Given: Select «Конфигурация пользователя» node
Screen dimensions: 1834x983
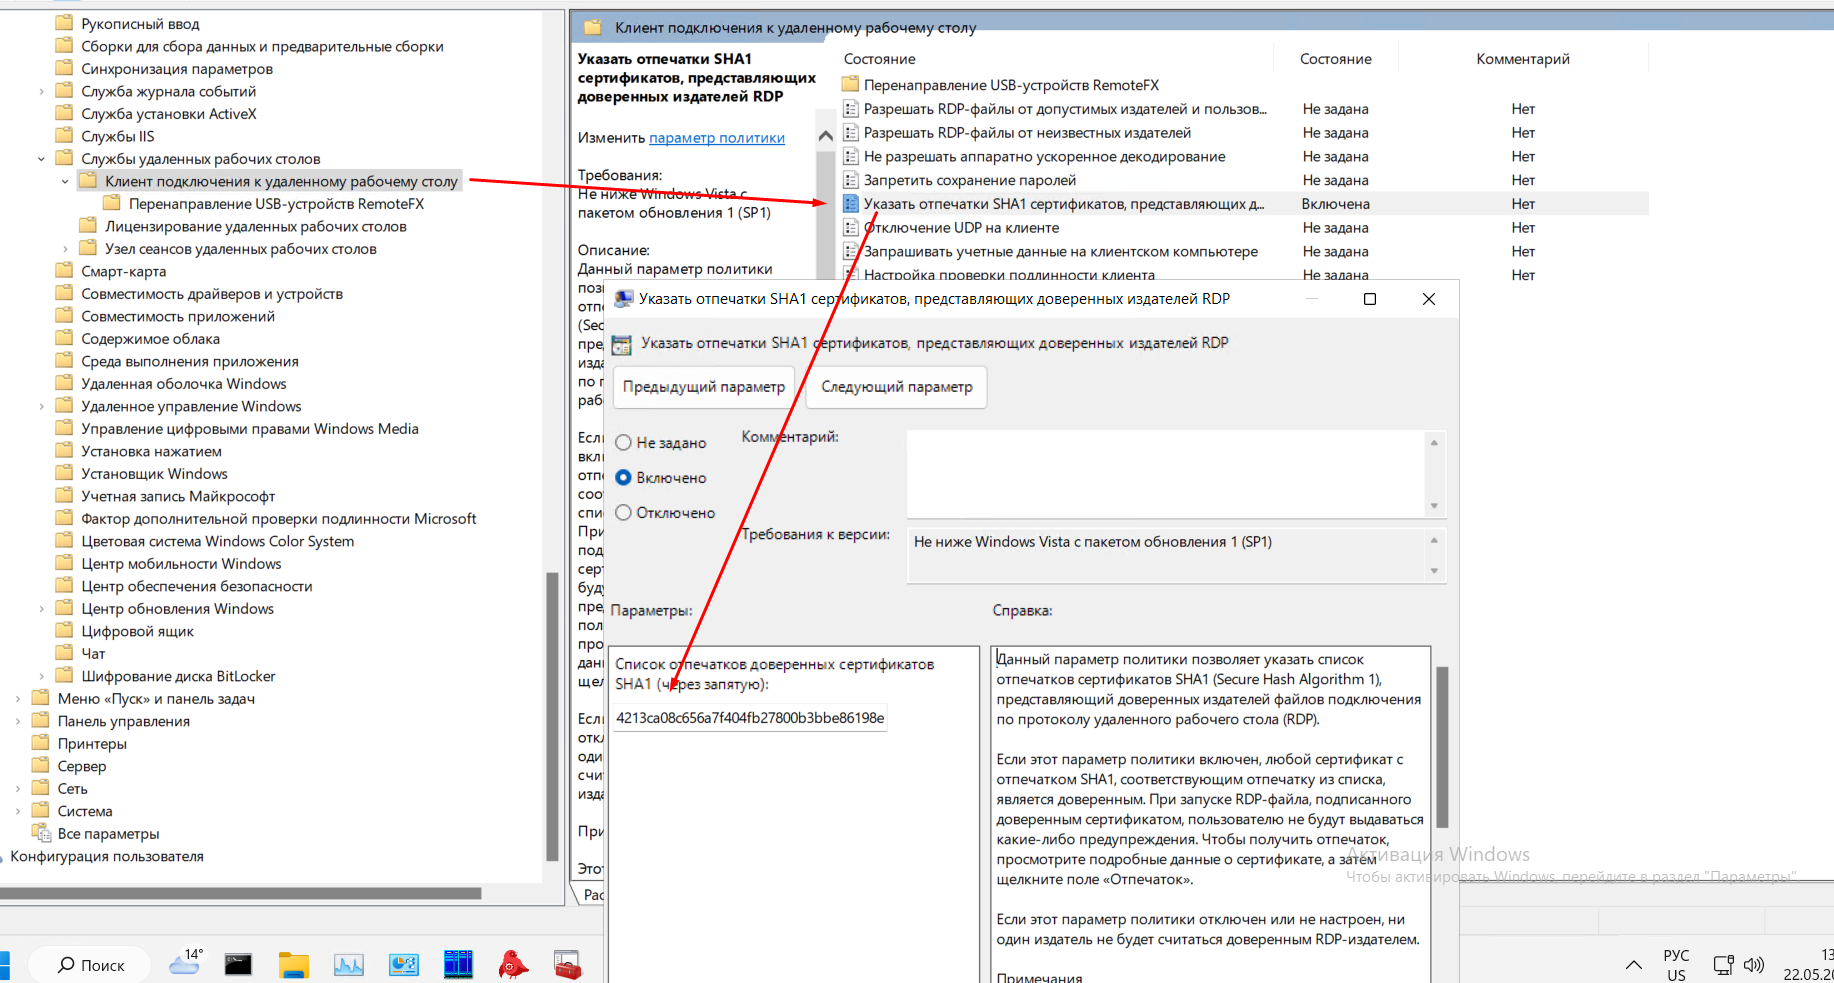Looking at the screenshot, I should pyautogui.click(x=107, y=857).
